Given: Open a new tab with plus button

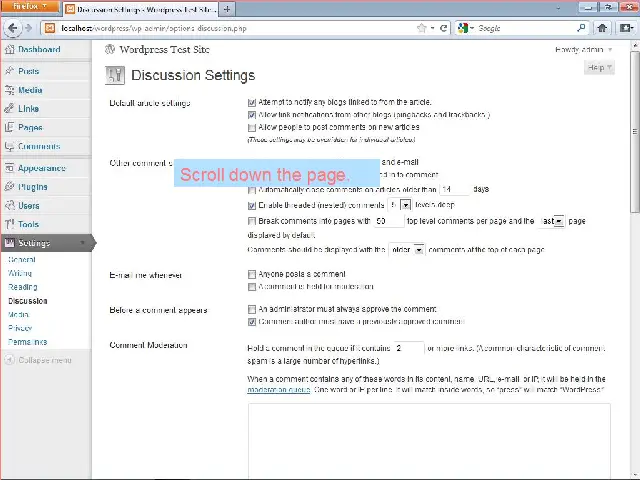Looking at the screenshot, I should tap(227, 9).
